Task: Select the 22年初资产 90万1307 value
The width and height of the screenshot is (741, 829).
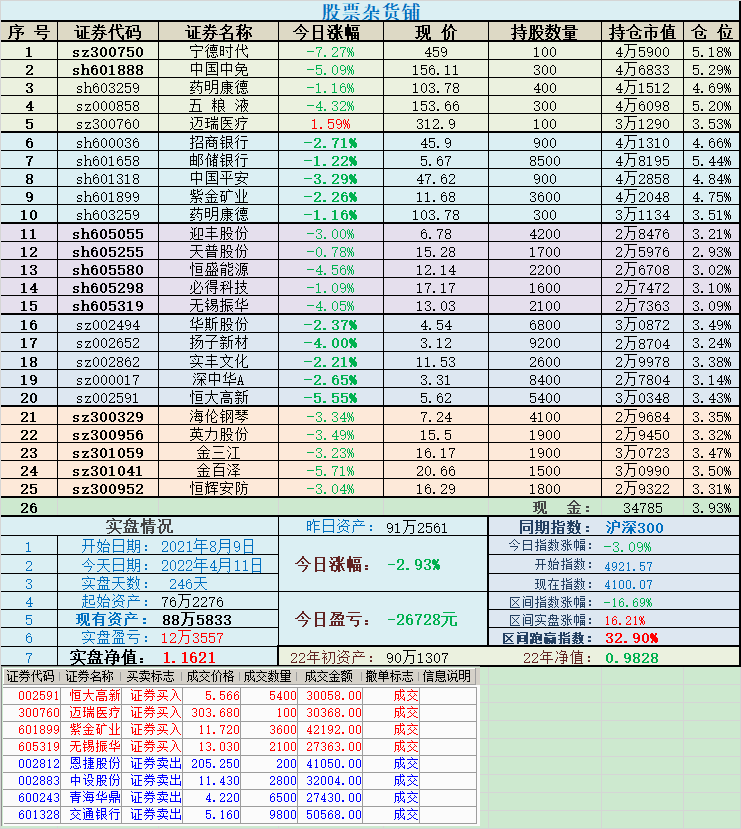Action: tap(417, 658)
